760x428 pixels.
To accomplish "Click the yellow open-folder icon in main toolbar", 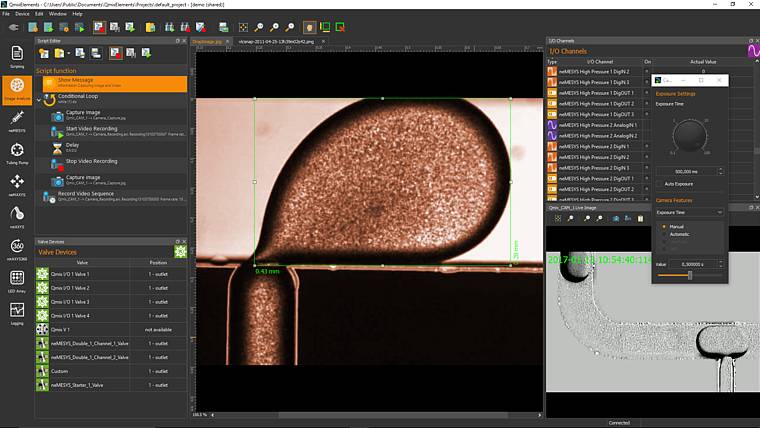I will (150, 28).
